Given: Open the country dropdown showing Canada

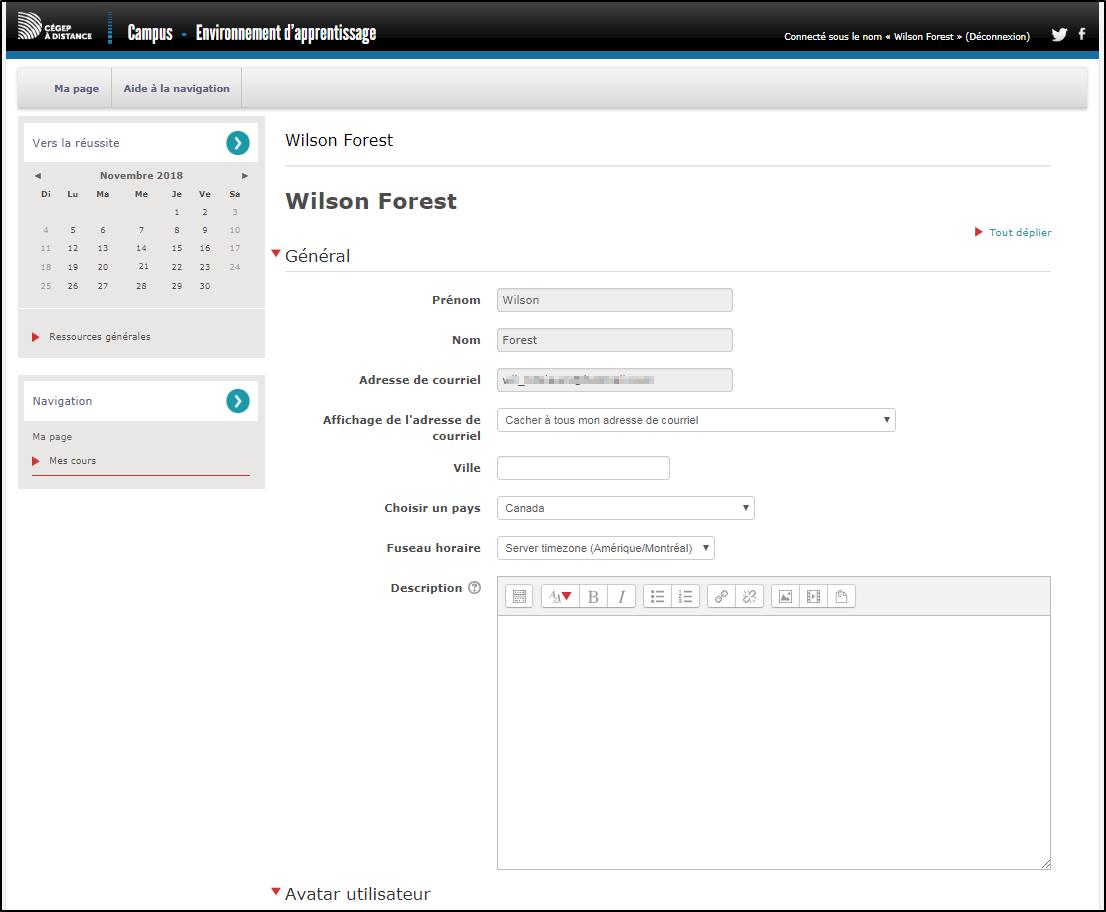Looking at the screenshot, I should pyautogui.click(x=625, y=508).
